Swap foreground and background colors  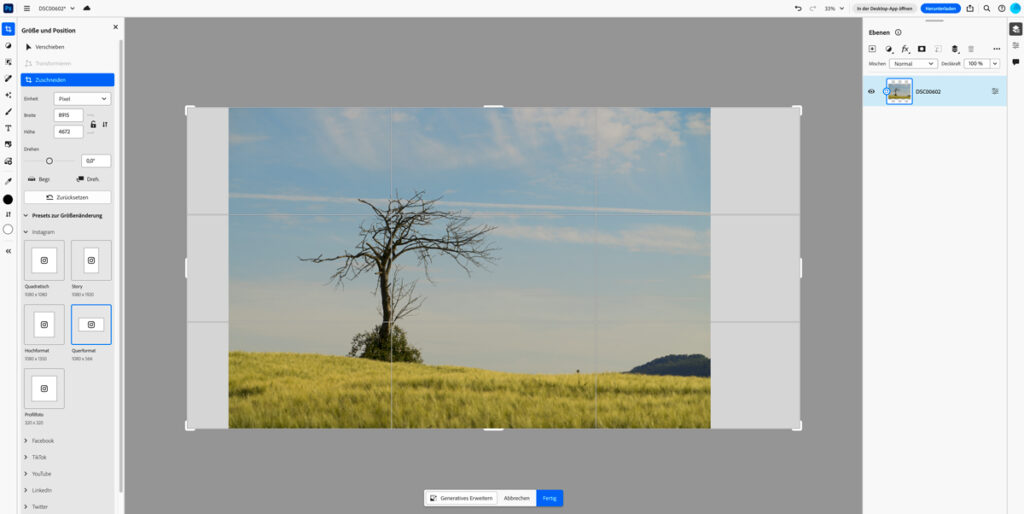[x=8, y=214]
